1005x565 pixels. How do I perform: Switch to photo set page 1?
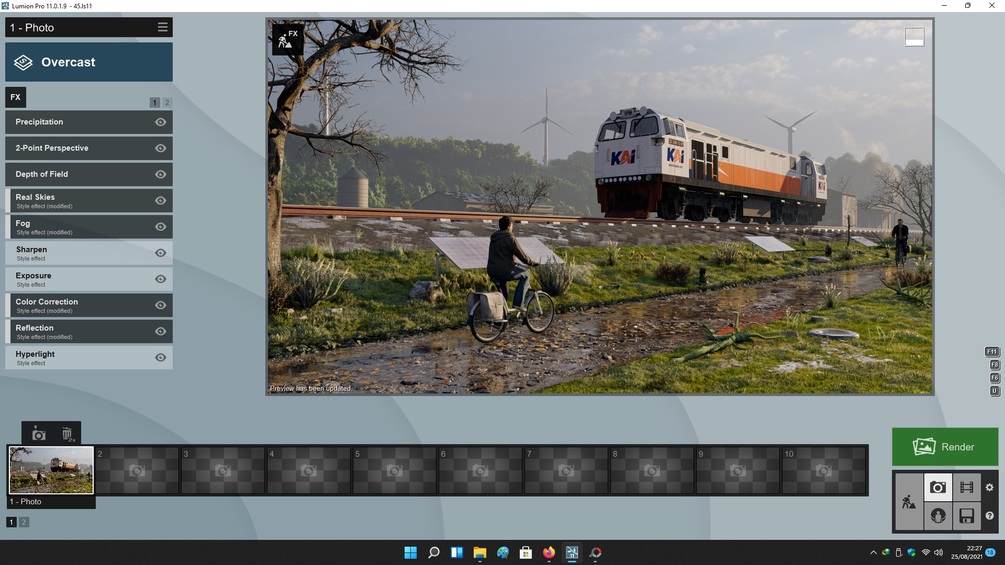point(11,522)
